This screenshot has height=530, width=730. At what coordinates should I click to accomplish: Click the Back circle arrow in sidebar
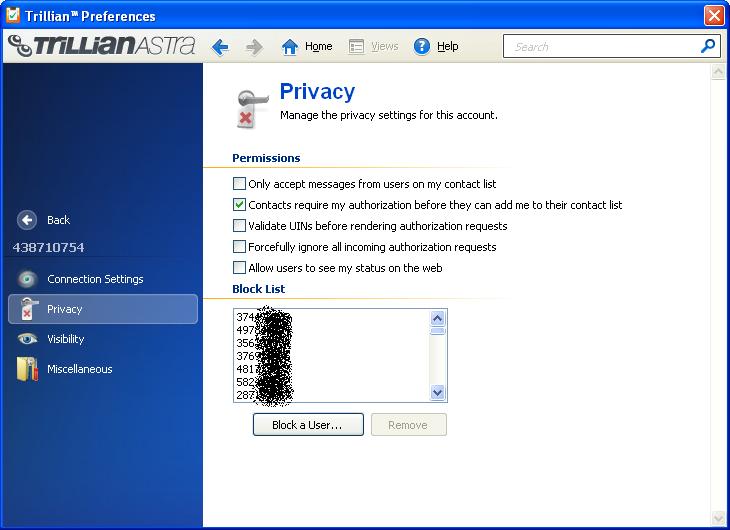click(x=27, y=220)
